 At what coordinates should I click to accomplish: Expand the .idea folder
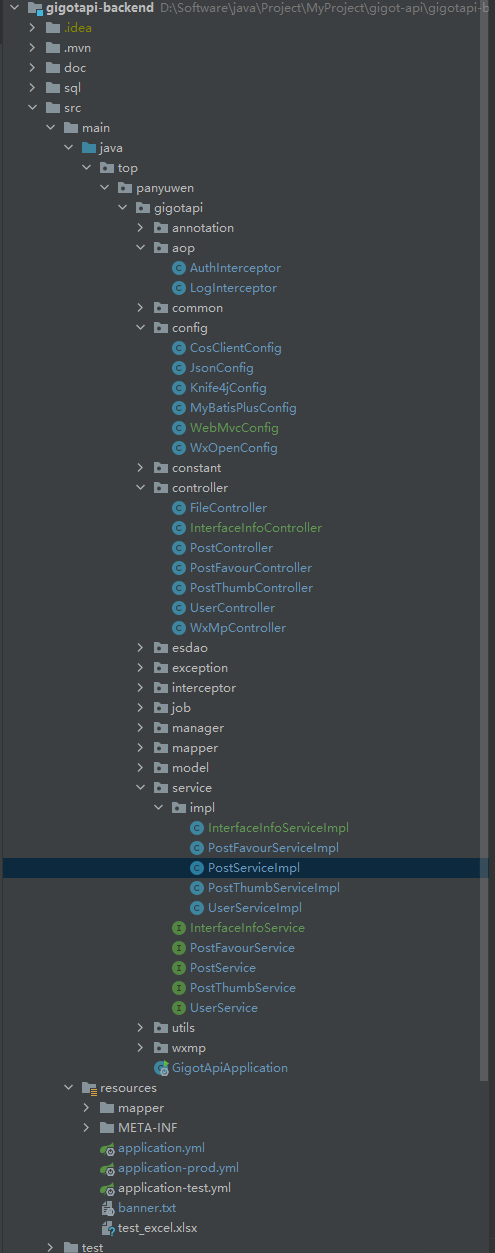33,28
